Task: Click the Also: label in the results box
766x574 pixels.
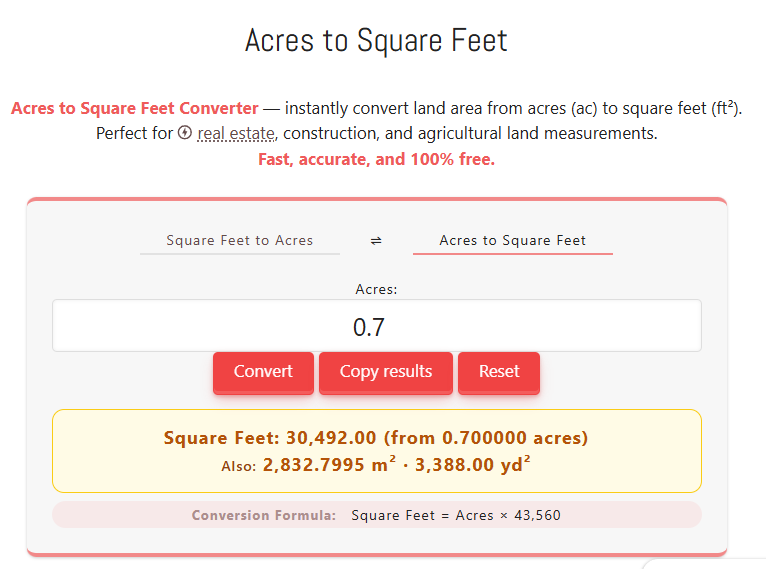Action: pos(239,466)
